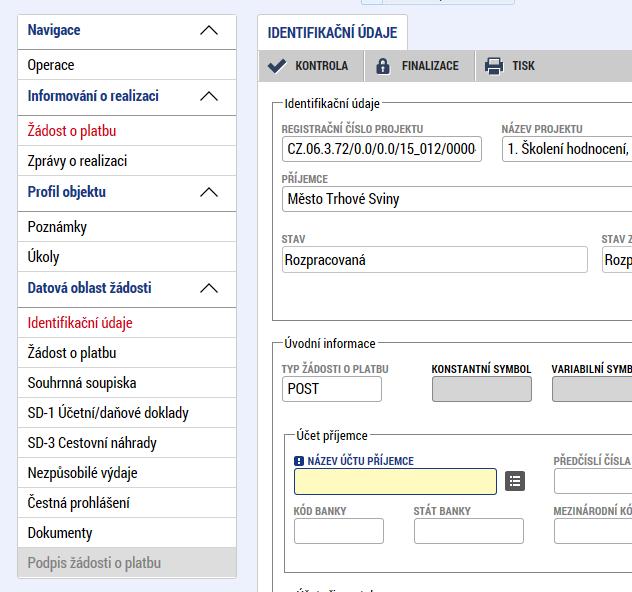Click the Profil objektu header text

tap(67, 192)
